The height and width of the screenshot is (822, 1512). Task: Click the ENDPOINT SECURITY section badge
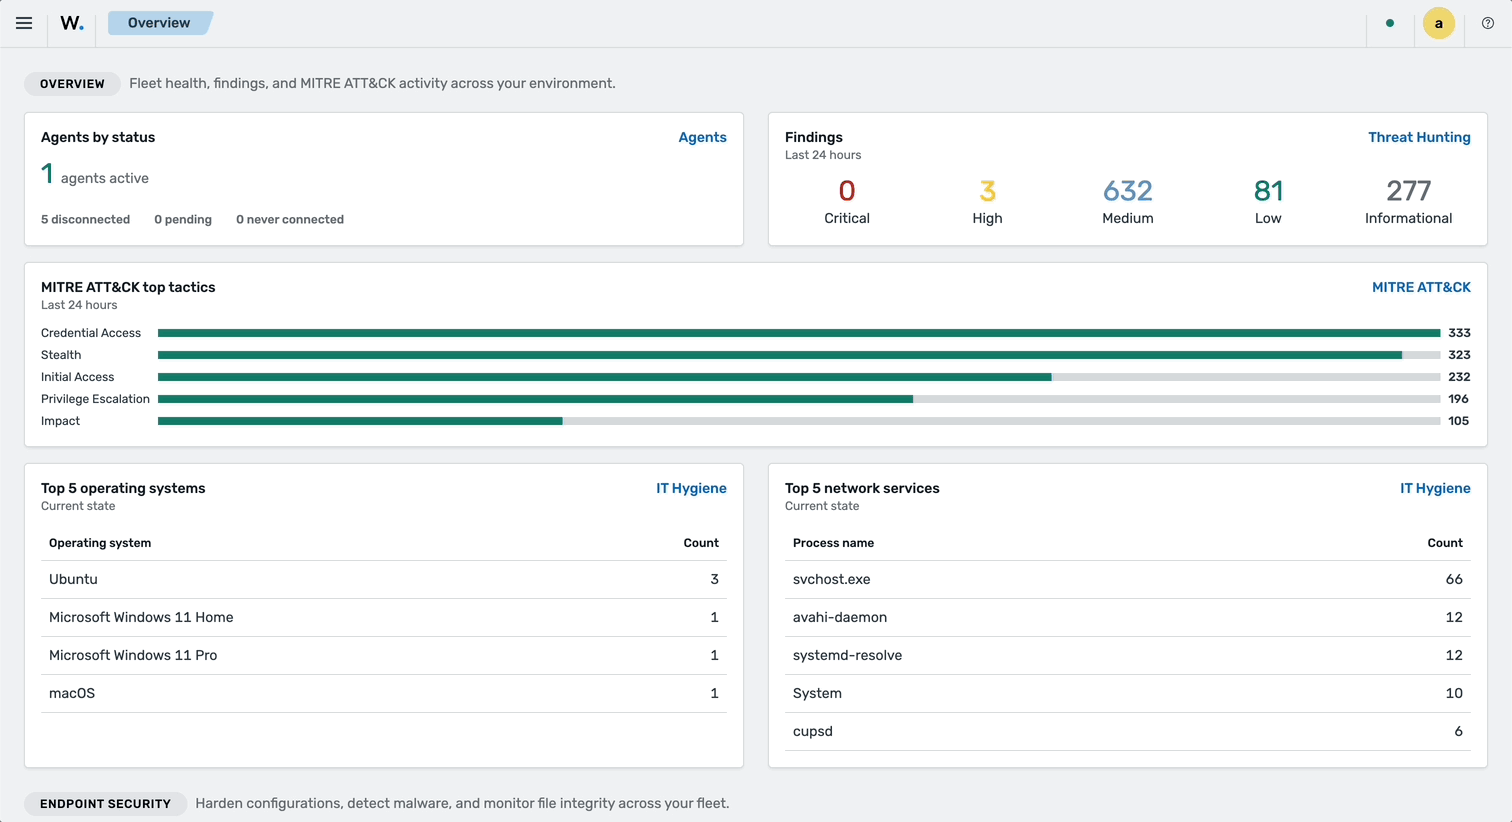105,804
